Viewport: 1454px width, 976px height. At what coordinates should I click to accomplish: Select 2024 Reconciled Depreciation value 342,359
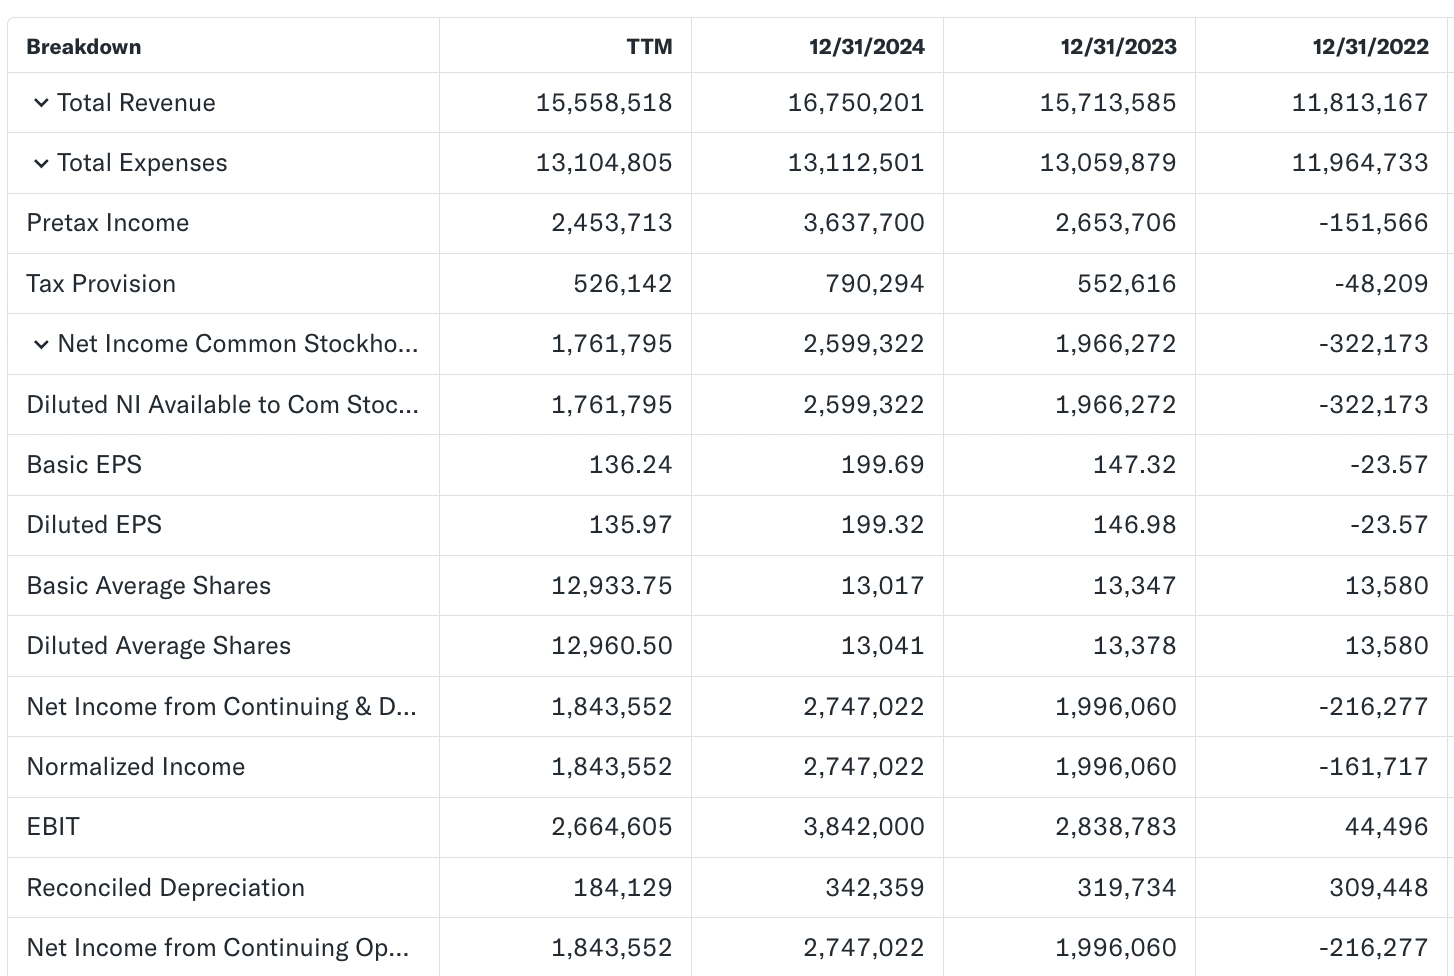(x=875, y=888)
